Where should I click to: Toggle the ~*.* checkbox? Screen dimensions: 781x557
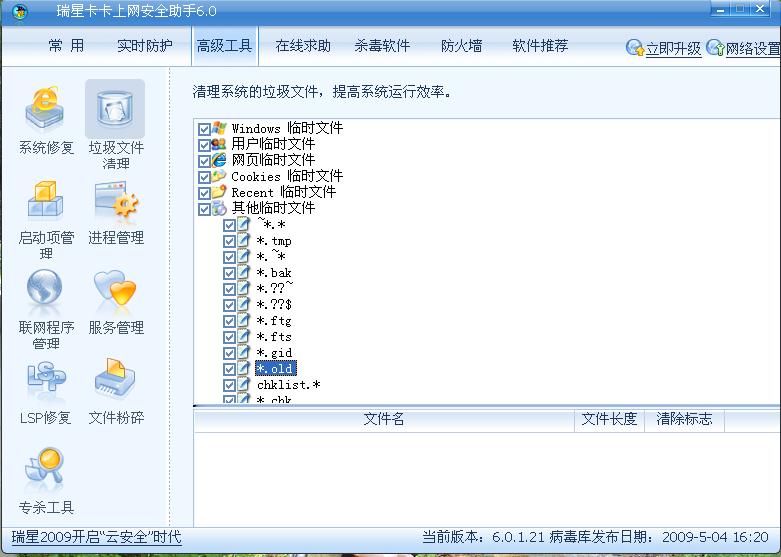coord(229,225)
